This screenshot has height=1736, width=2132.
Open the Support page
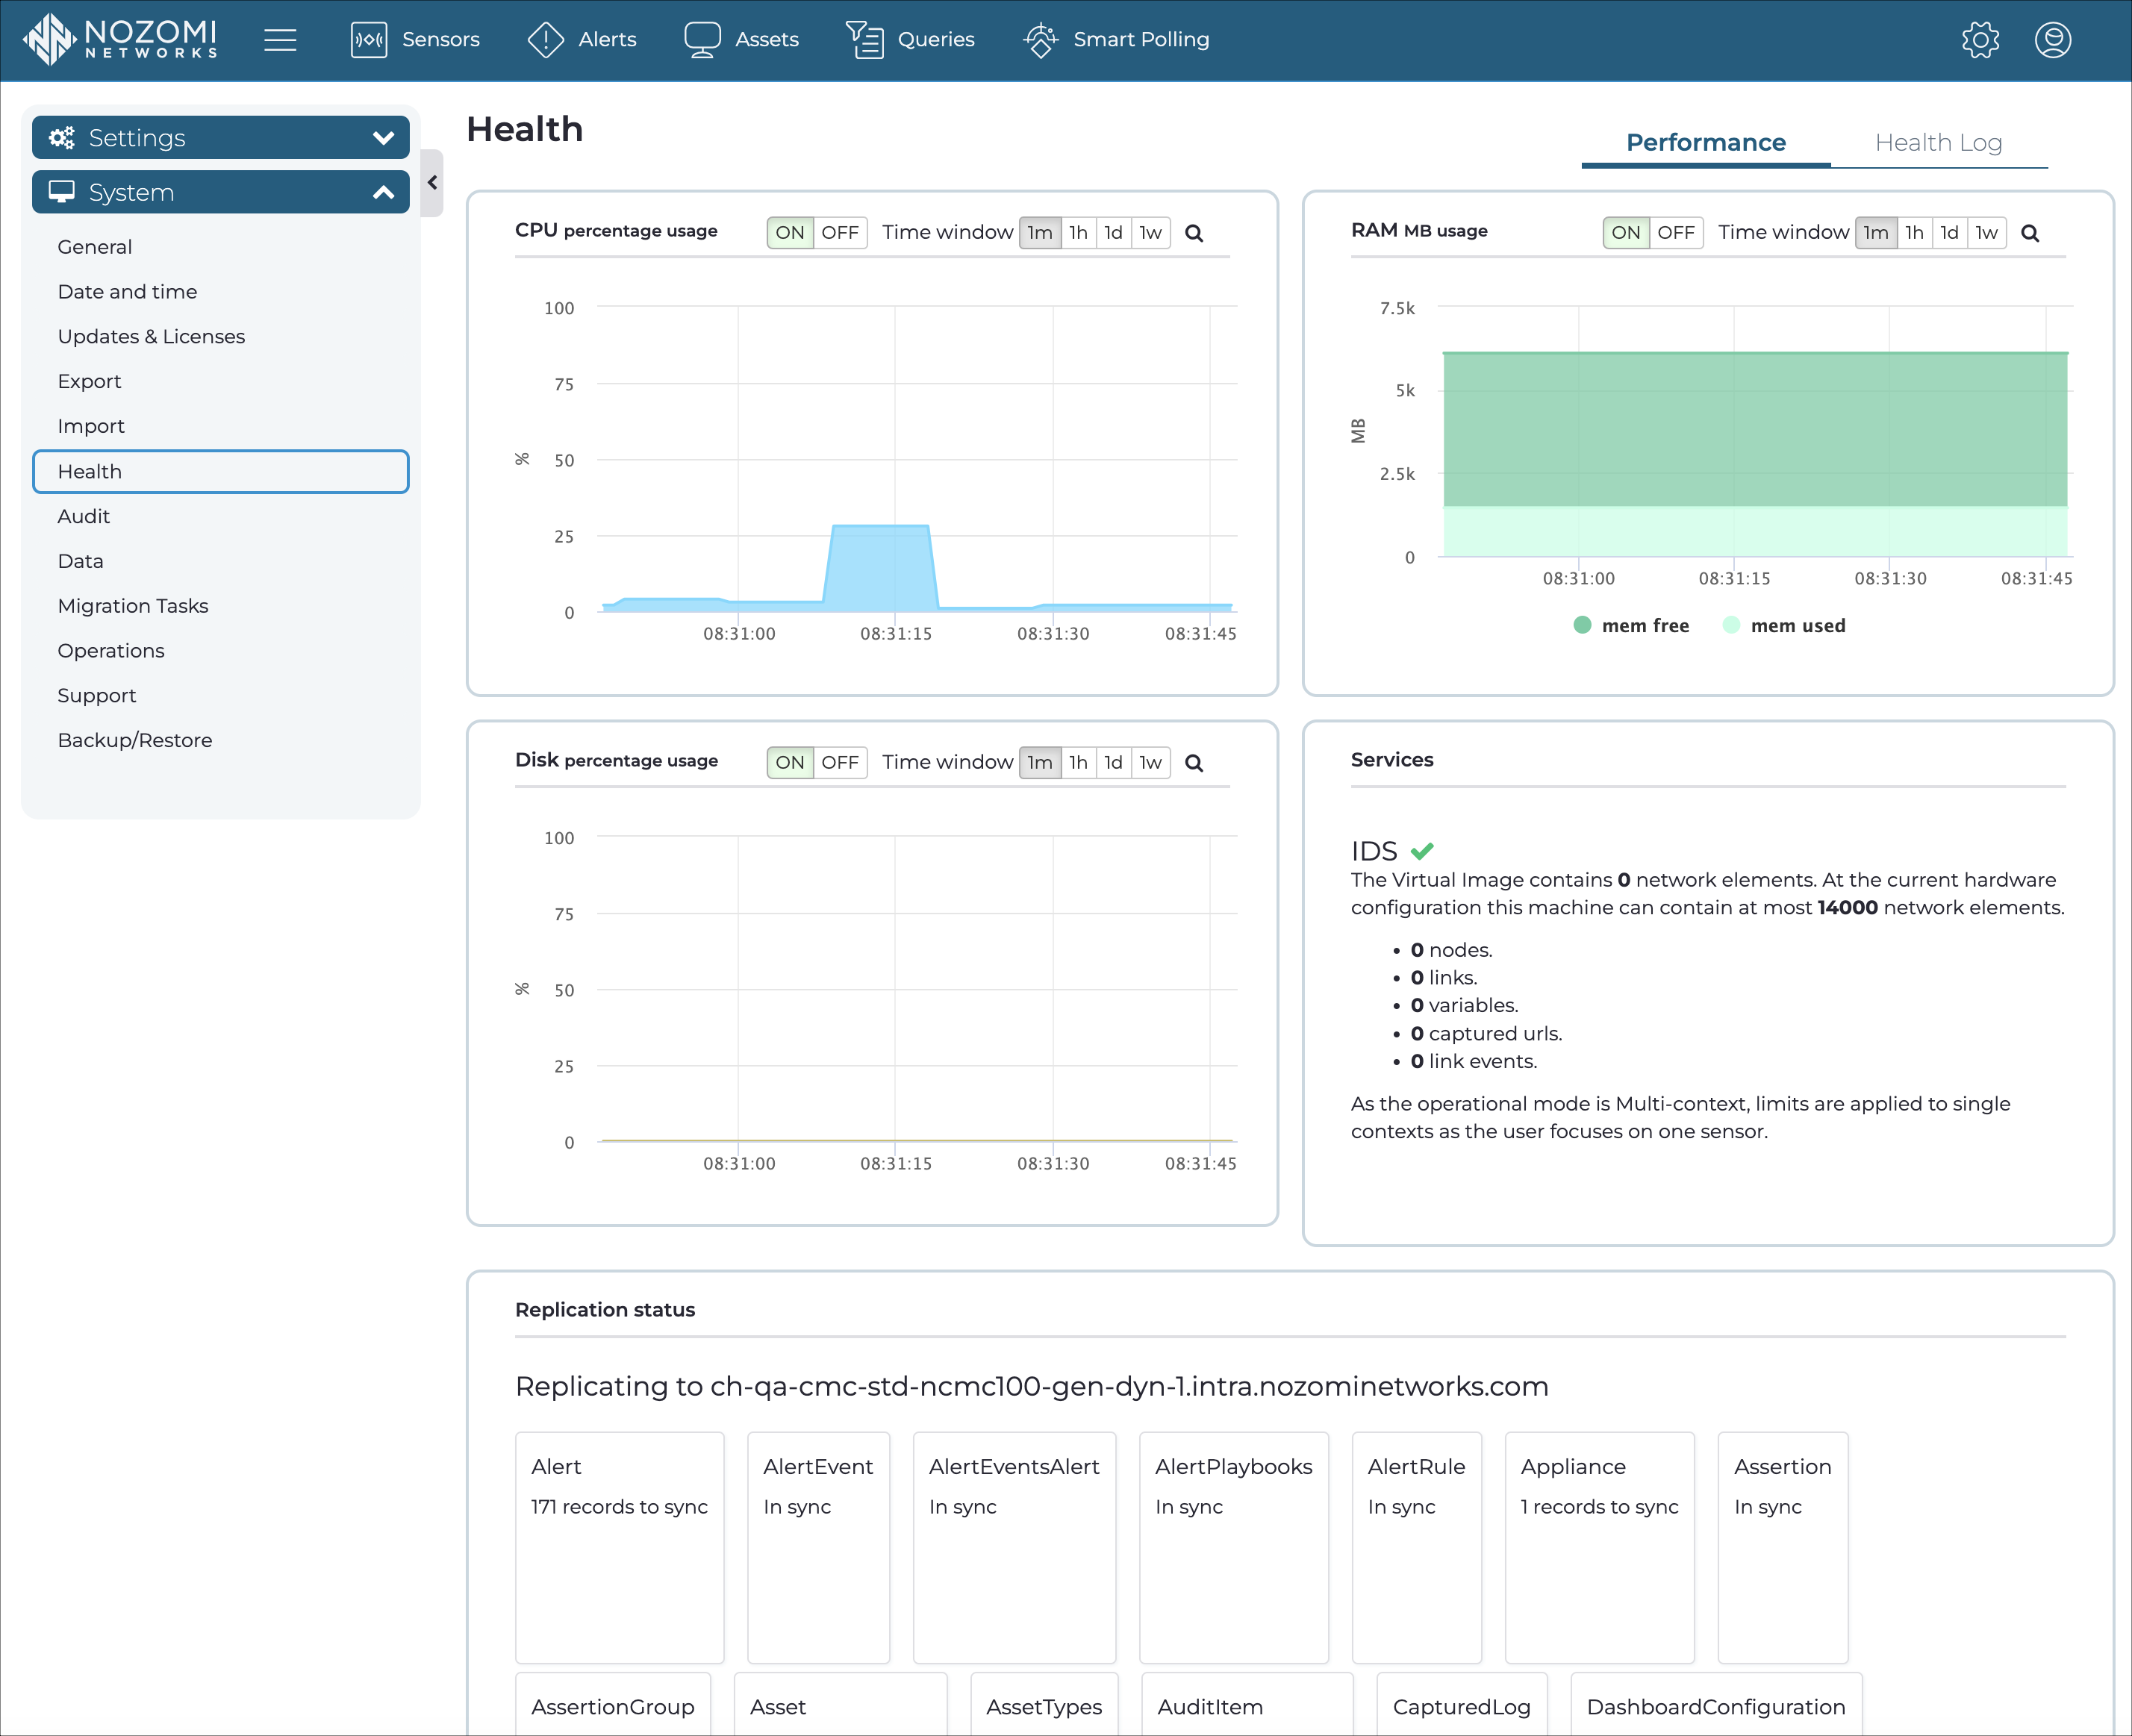pos(97,696)
